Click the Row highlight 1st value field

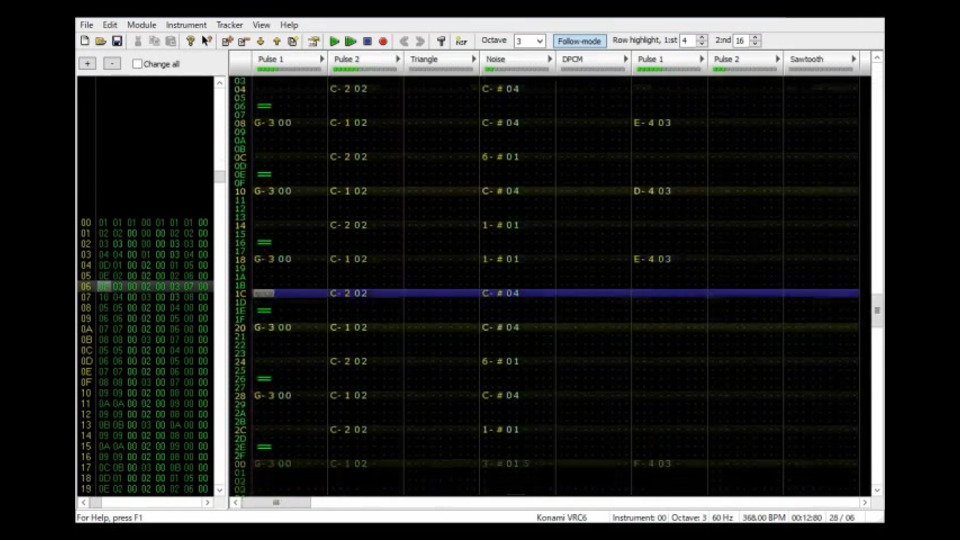(x=688, y=40)
